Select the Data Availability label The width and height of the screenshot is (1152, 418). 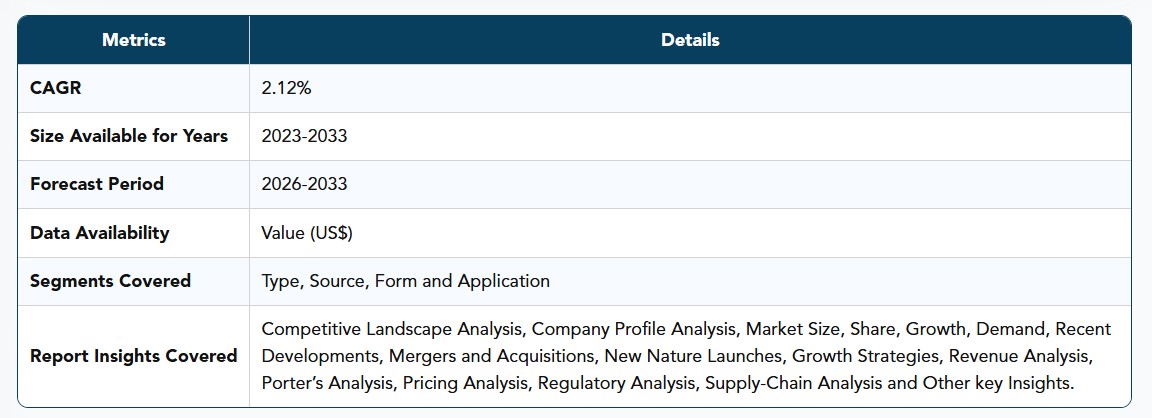100,233
